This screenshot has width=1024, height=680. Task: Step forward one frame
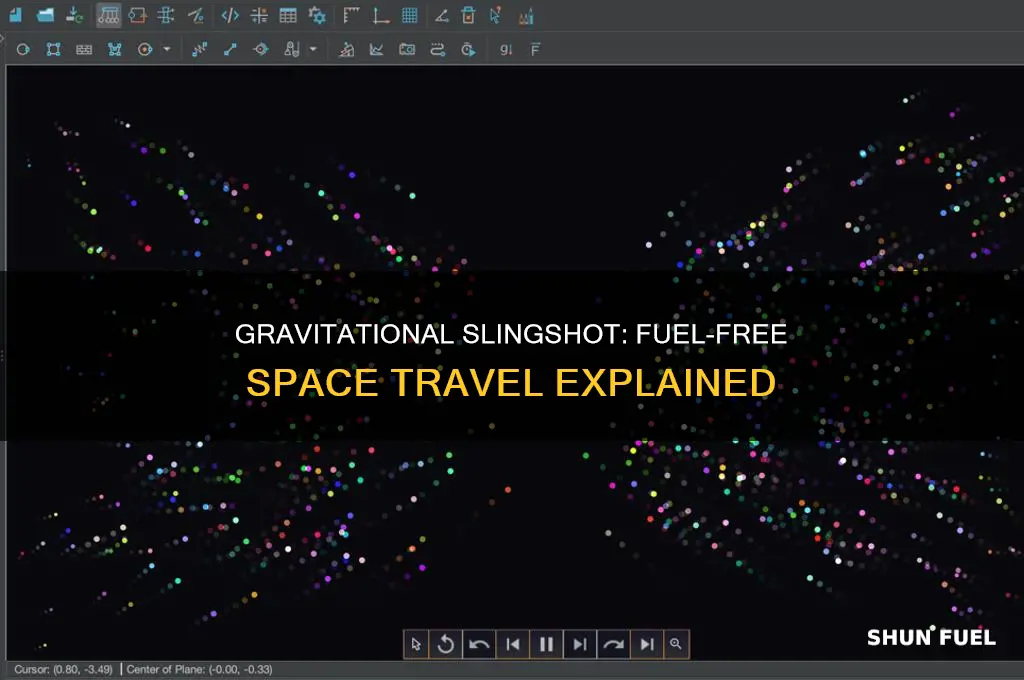[580, 645]
